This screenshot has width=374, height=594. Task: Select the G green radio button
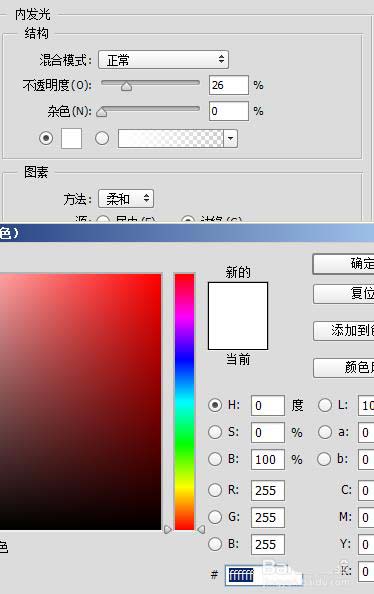click(215, 517)
